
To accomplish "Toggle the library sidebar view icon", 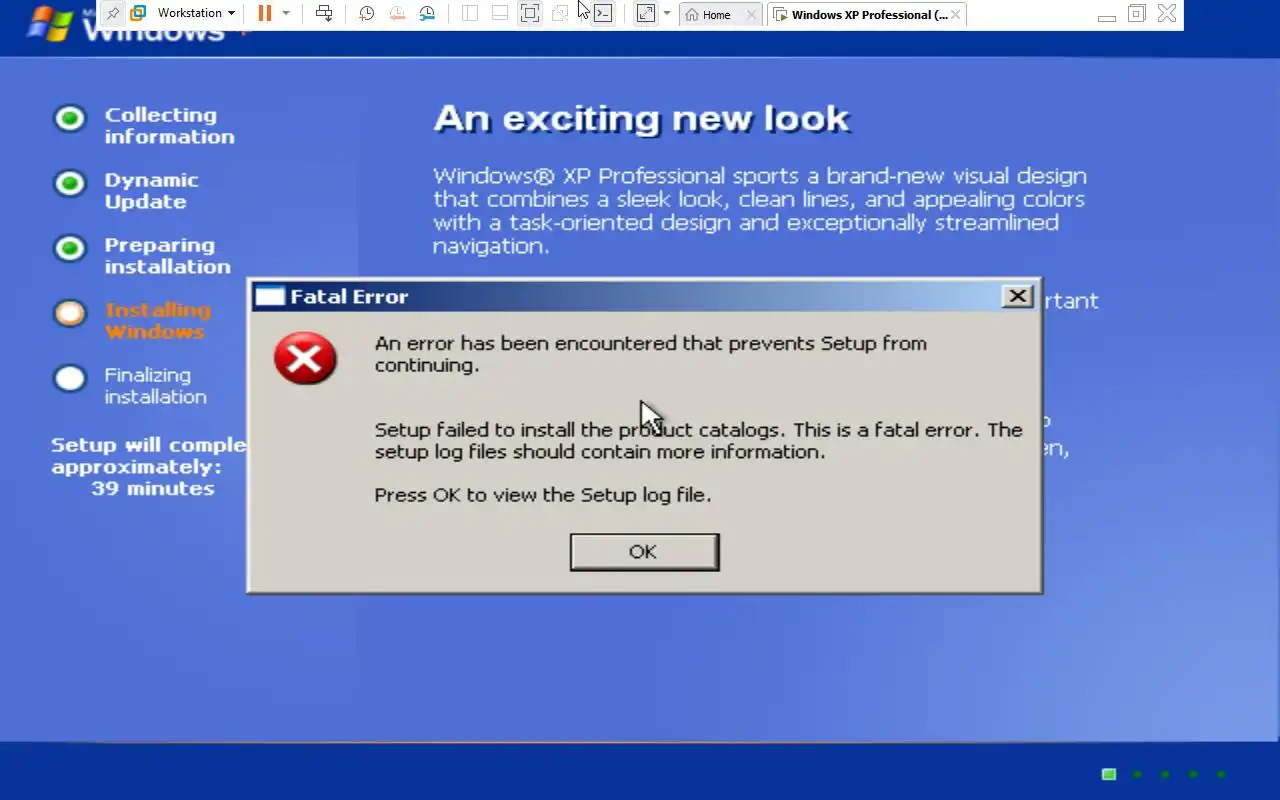I will [x=470, y=13].
